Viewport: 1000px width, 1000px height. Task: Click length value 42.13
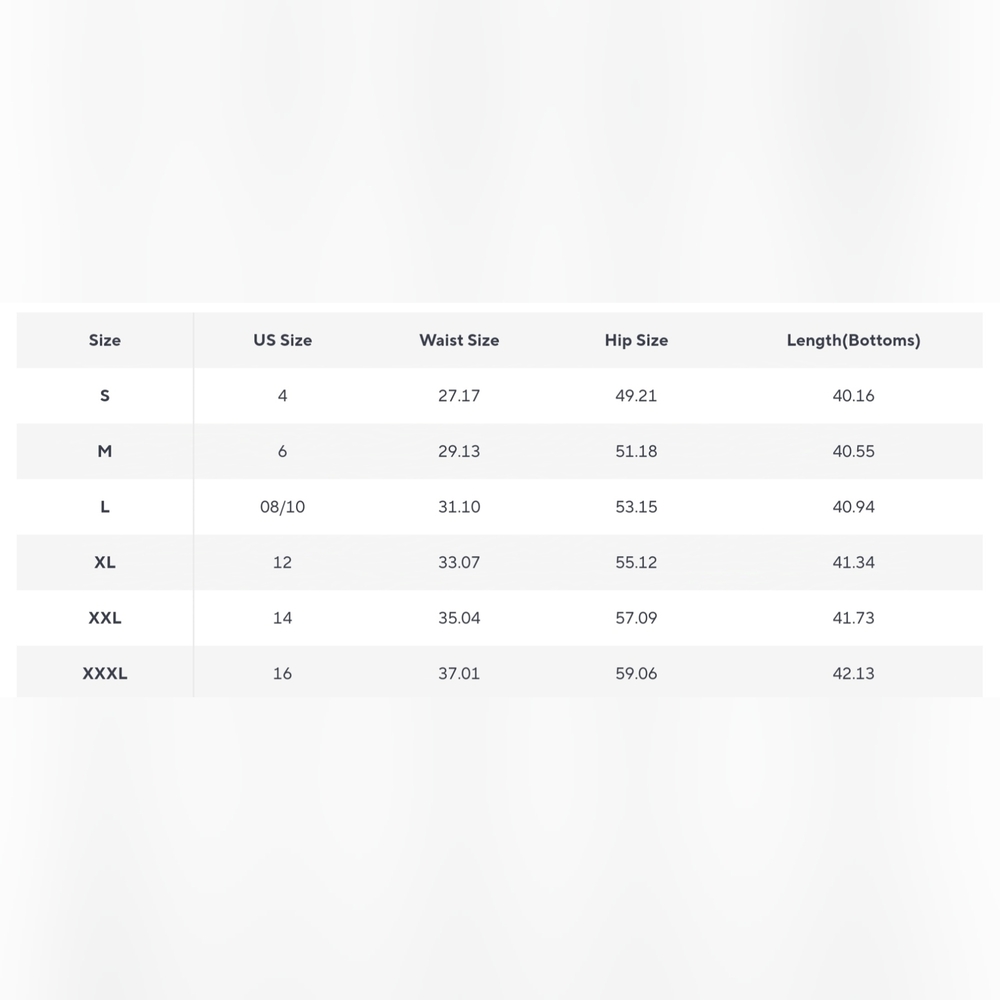(x=853, y=673)
